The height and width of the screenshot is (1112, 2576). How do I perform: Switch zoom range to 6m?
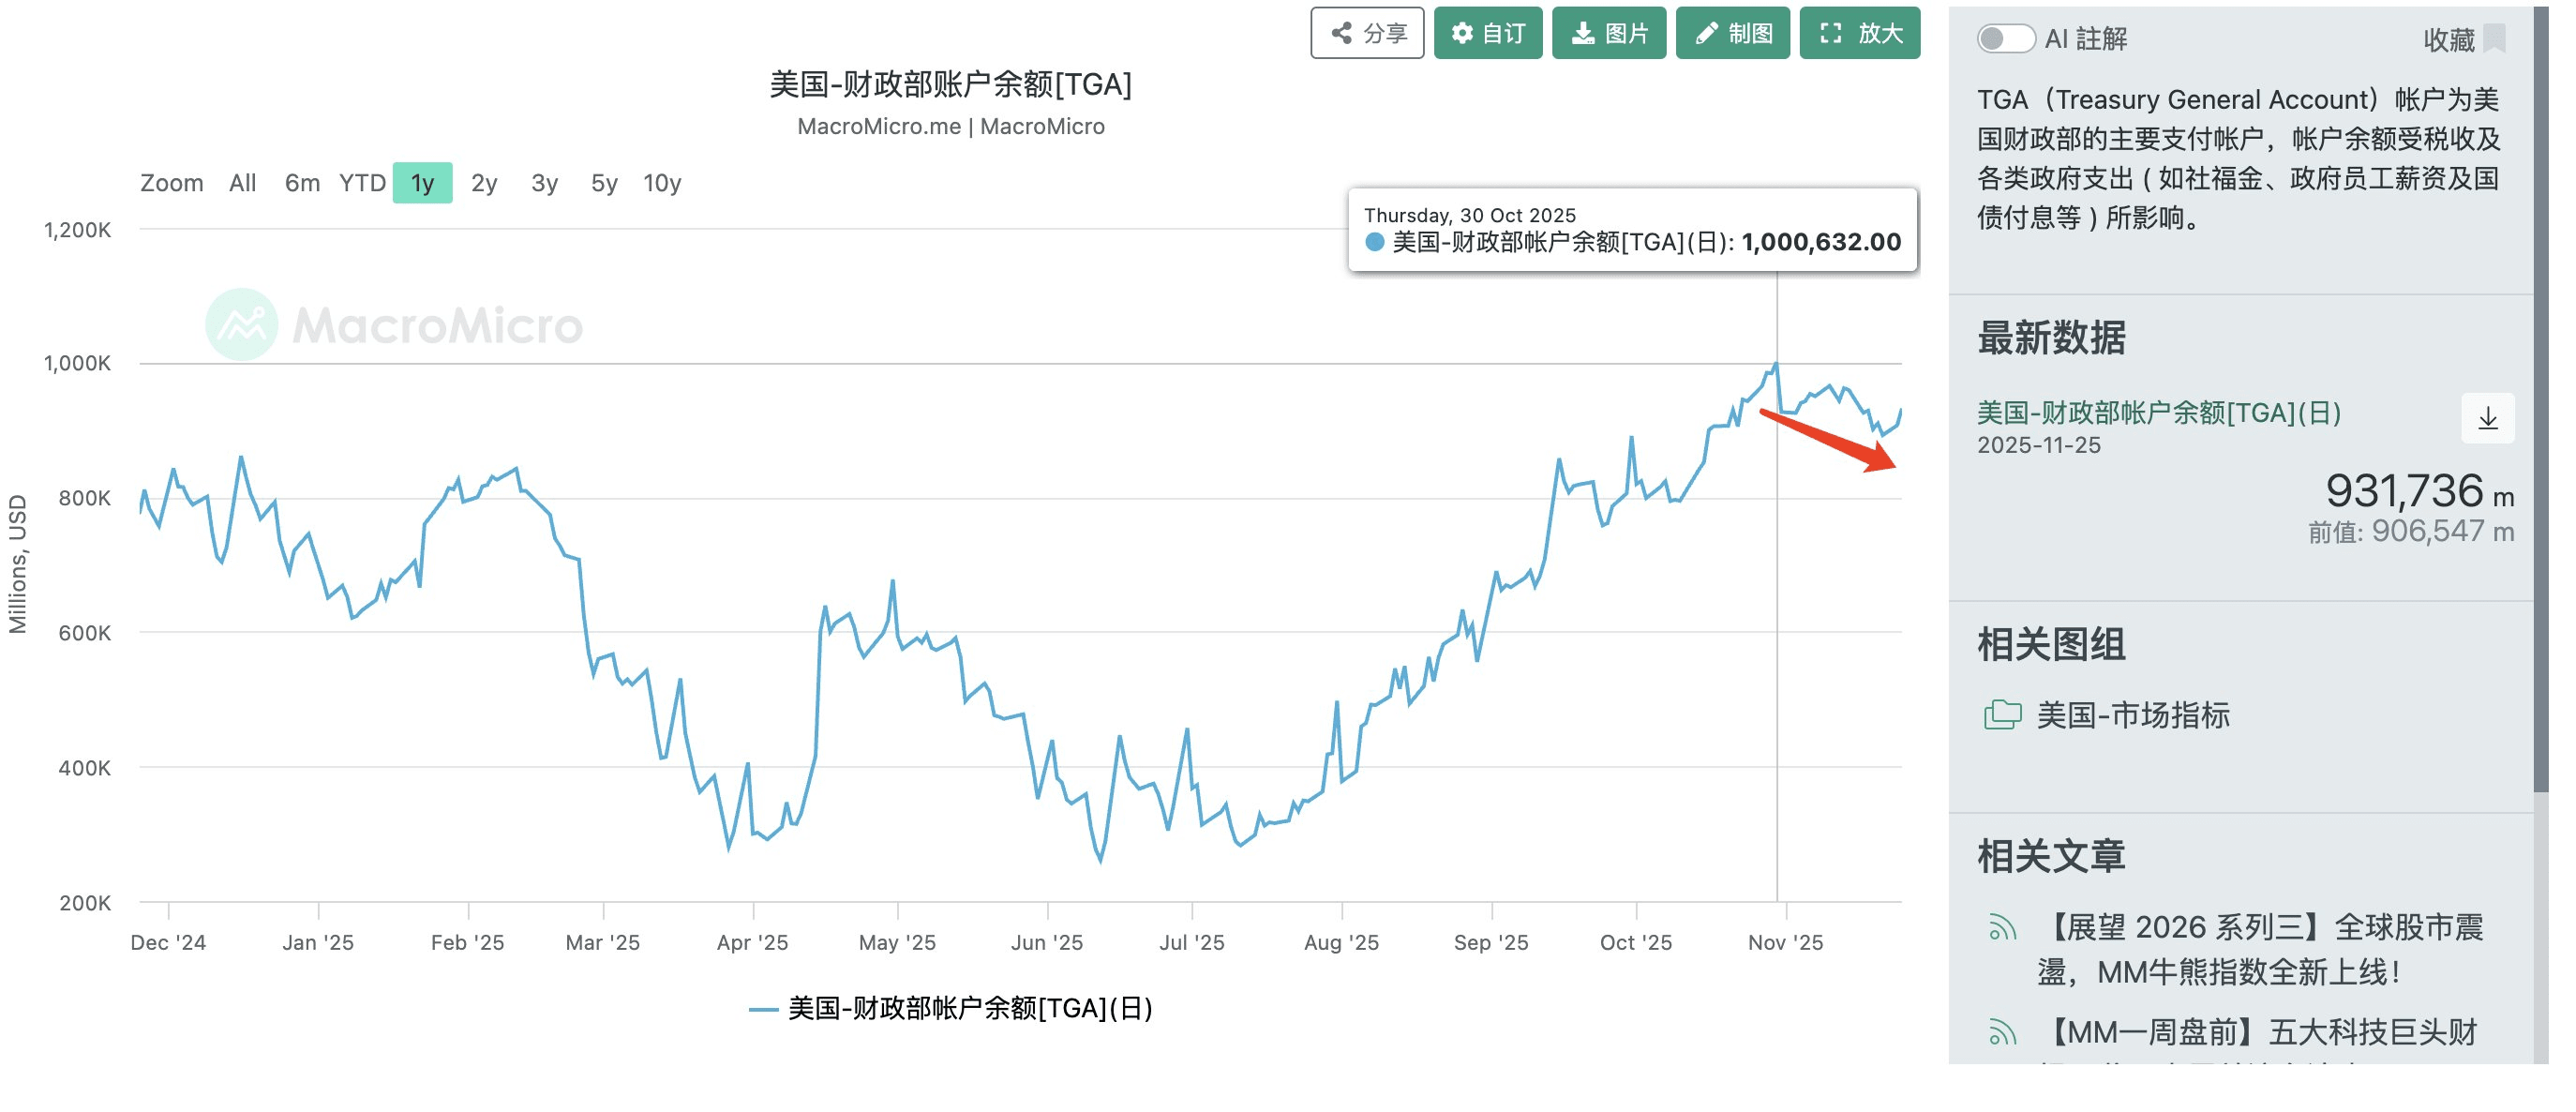click(x=302, y=183)
